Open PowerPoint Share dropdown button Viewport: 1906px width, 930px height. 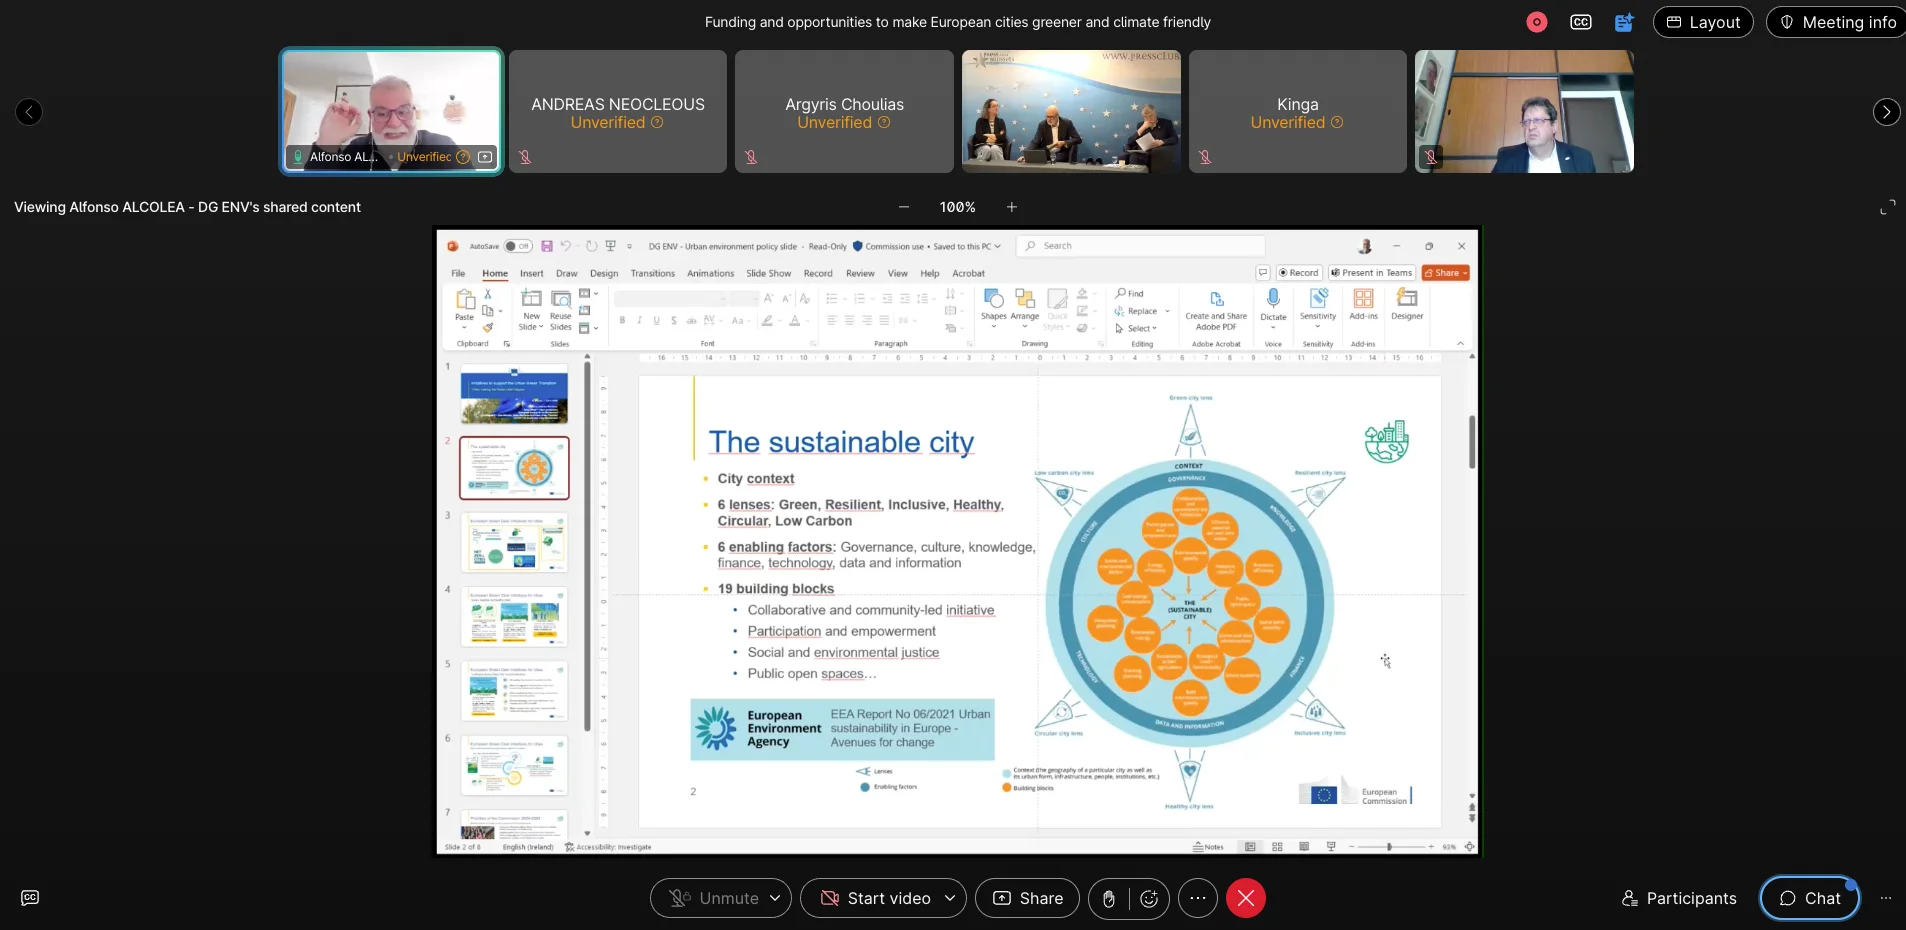(1446, 273)
